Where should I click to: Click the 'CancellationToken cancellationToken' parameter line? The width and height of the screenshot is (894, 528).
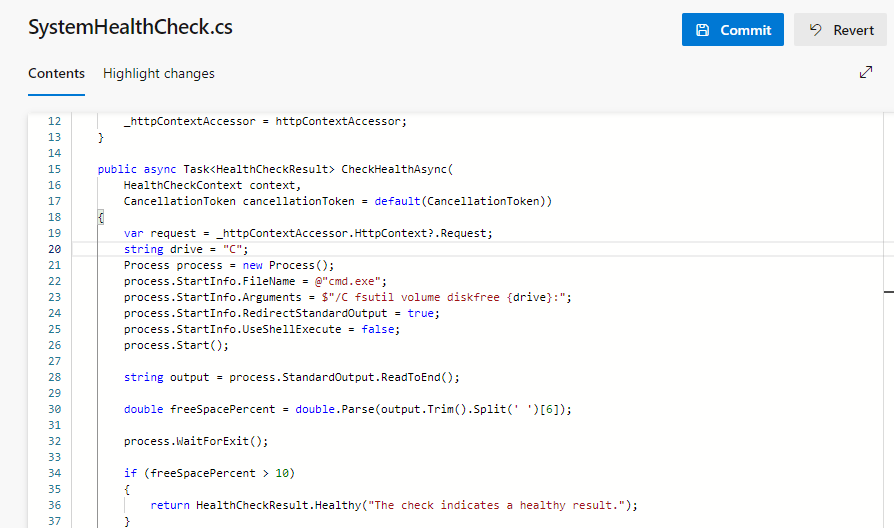click(338, 201)
